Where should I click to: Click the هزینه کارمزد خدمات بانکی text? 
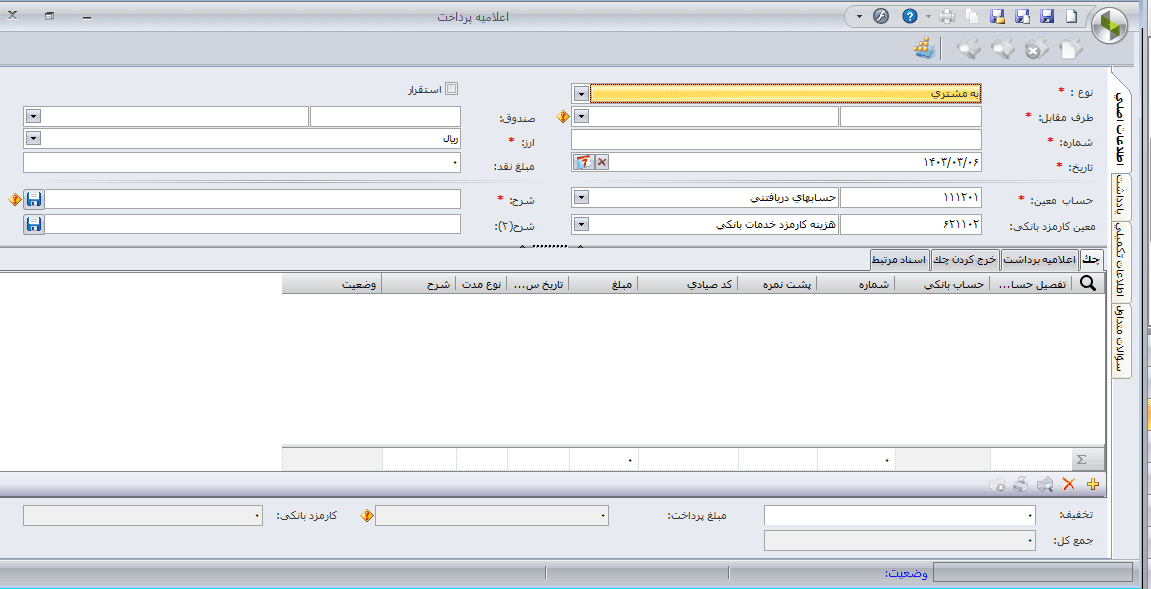click(774, 225)
